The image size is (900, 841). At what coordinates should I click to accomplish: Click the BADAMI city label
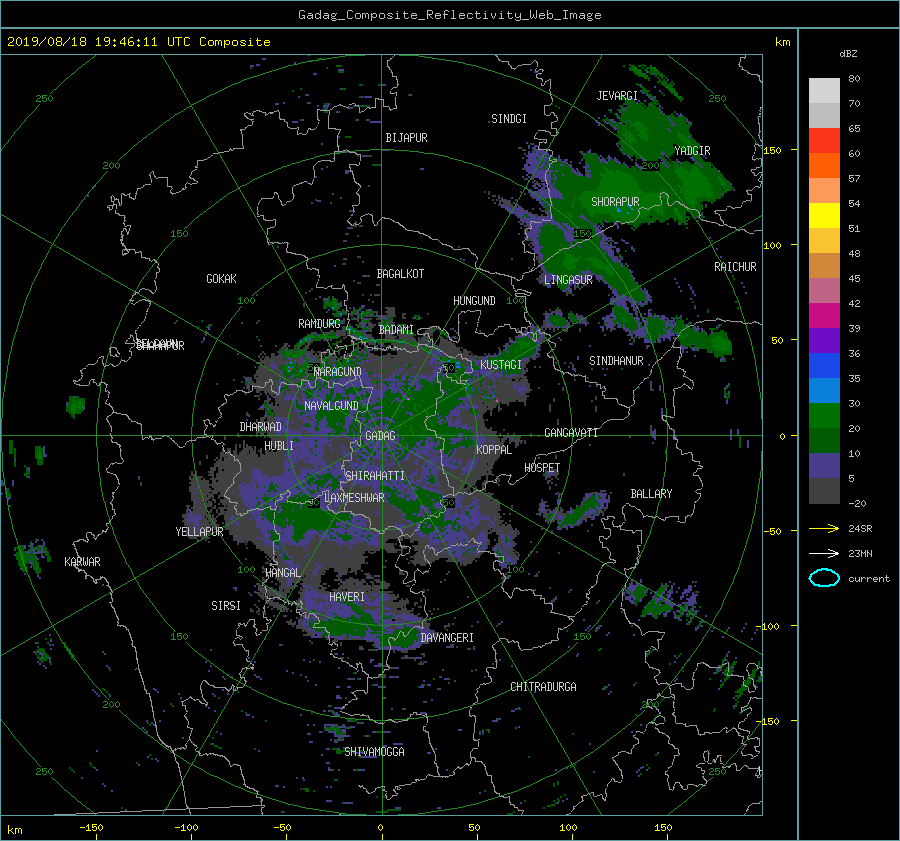click(396, 330)
